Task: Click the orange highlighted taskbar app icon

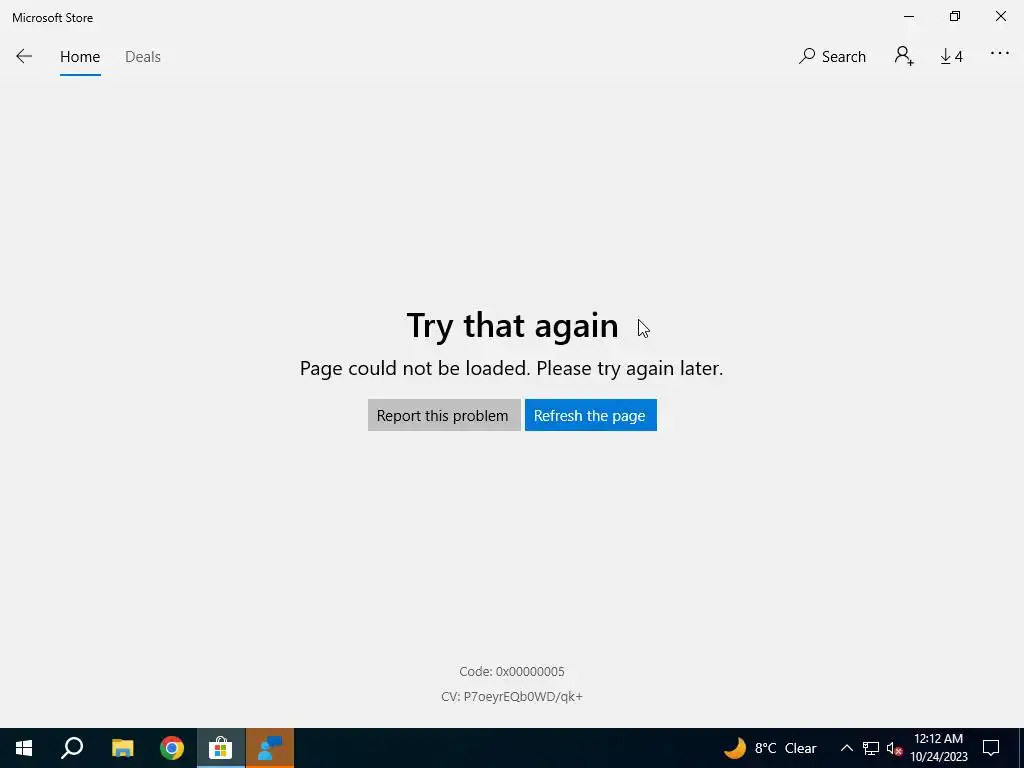Action: point(270,748)
